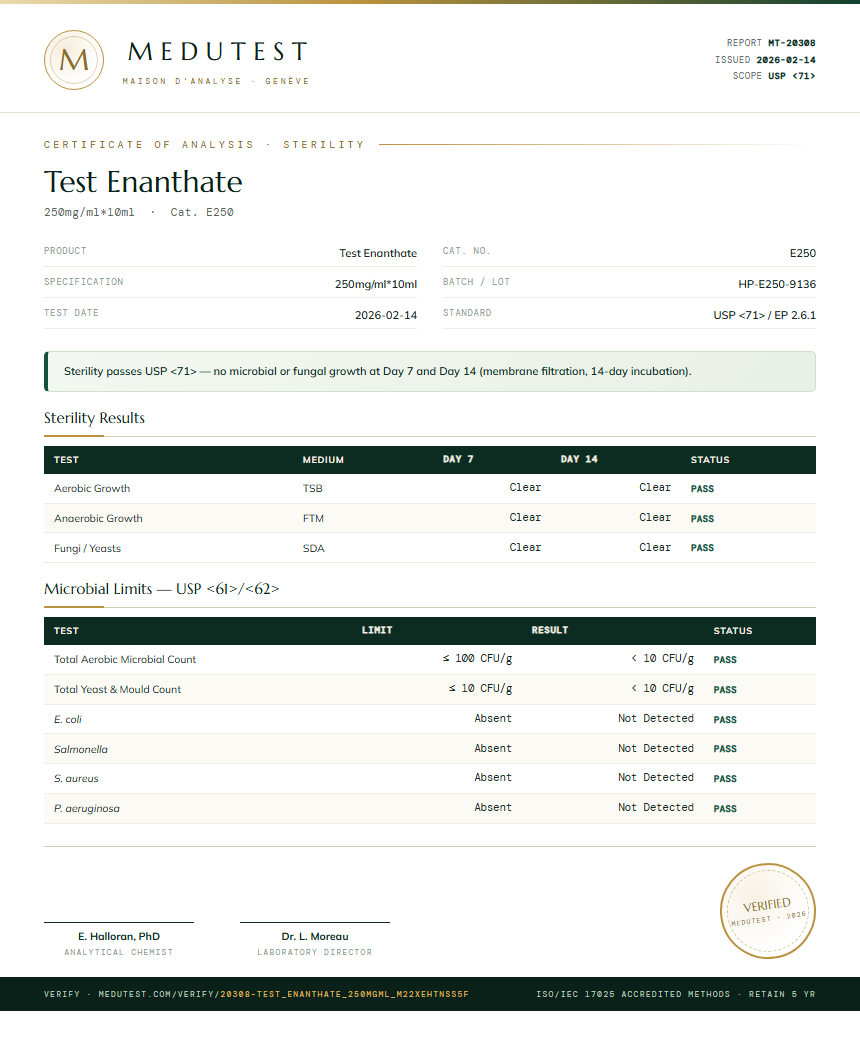Click the CAT. NO. value E250

[x=802, y=253]
